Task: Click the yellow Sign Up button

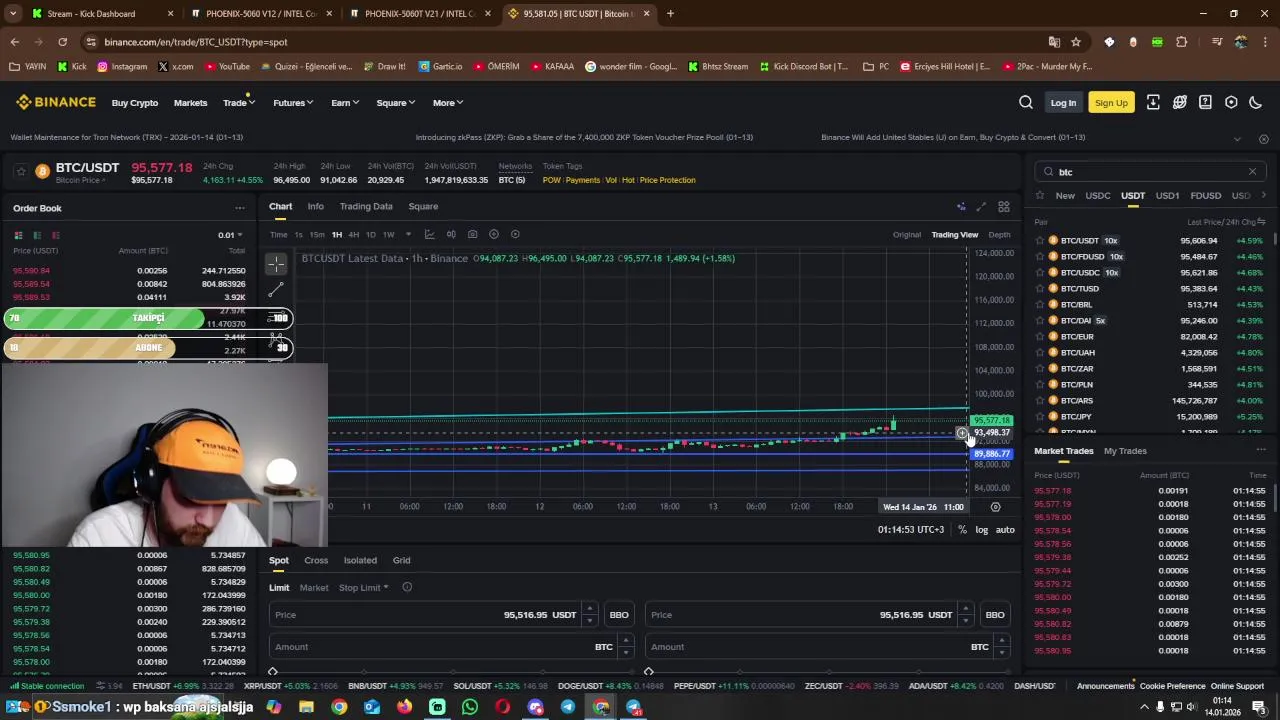Action: [x=1111, y=103]
